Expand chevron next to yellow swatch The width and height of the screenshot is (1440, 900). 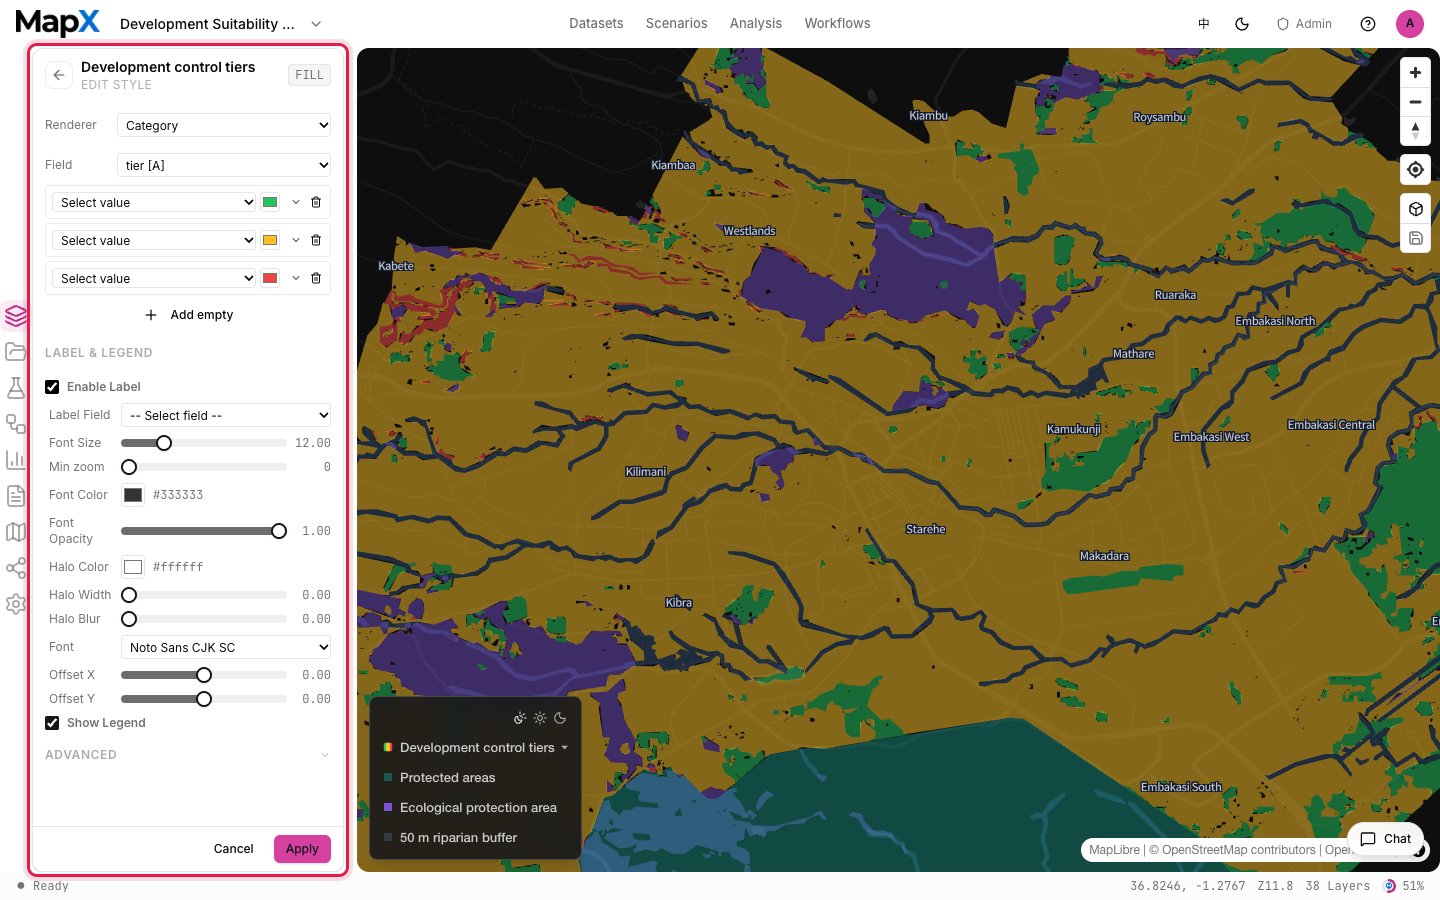(x=296, y=240)
